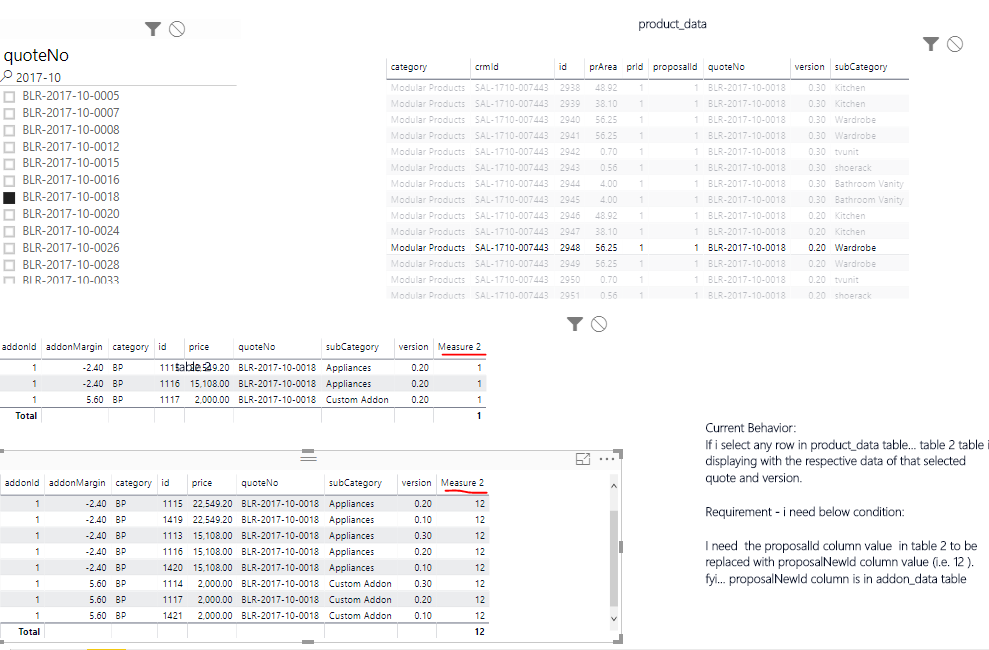Sort product_data by the version column header
The image size is (989, 650).
click(809, 67)
